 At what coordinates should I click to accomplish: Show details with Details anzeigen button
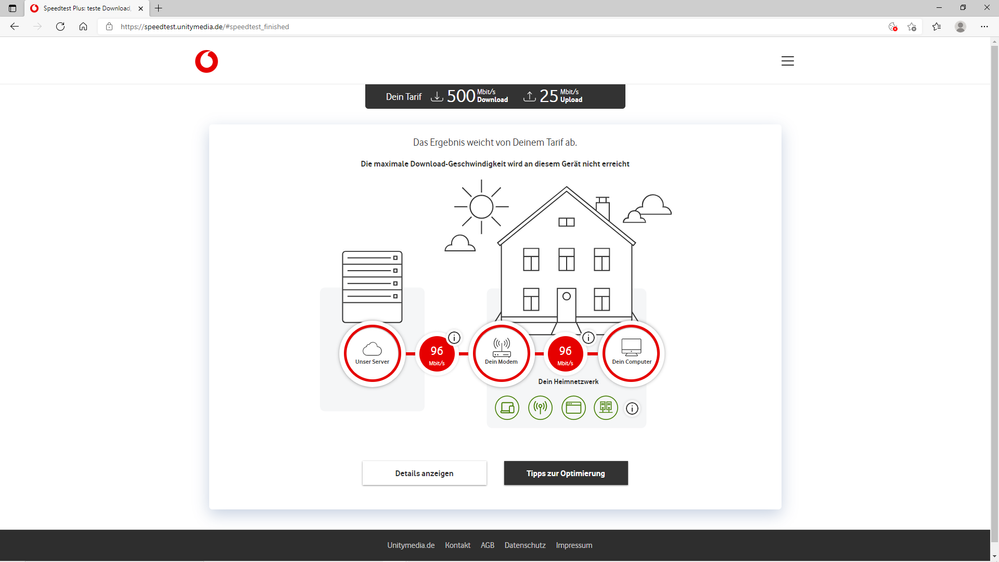coord(424,473)
